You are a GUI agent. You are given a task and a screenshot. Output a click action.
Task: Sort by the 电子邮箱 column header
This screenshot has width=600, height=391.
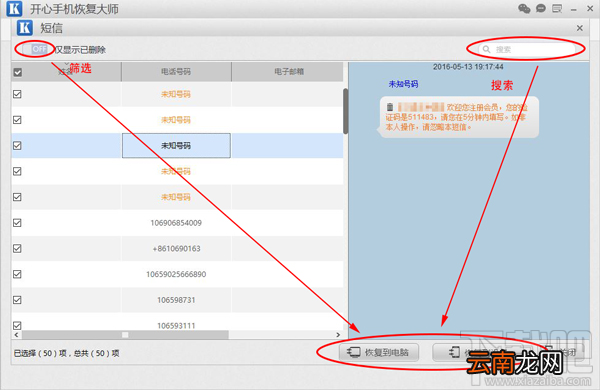click(x=288, y=72)
